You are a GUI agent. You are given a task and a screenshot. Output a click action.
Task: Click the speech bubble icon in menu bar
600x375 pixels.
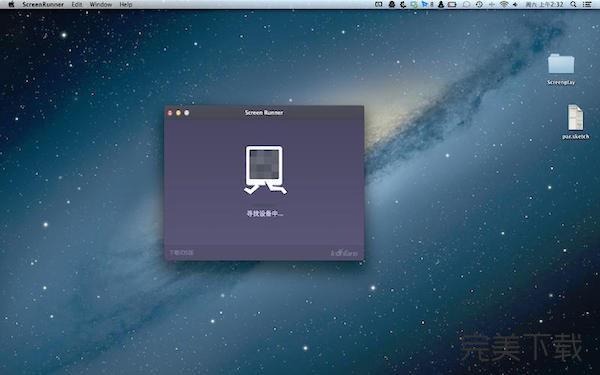tap(466, 4)
